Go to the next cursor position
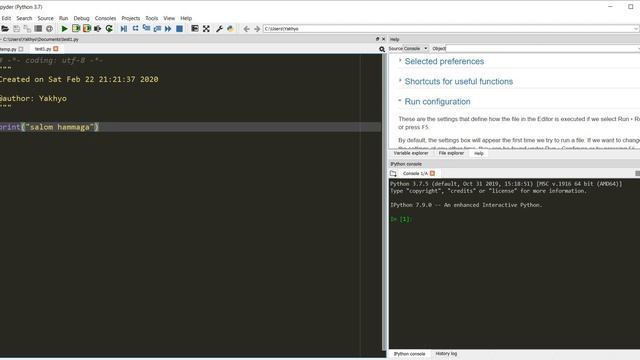The height and width of the screenshot is (360, 640). 257,29
